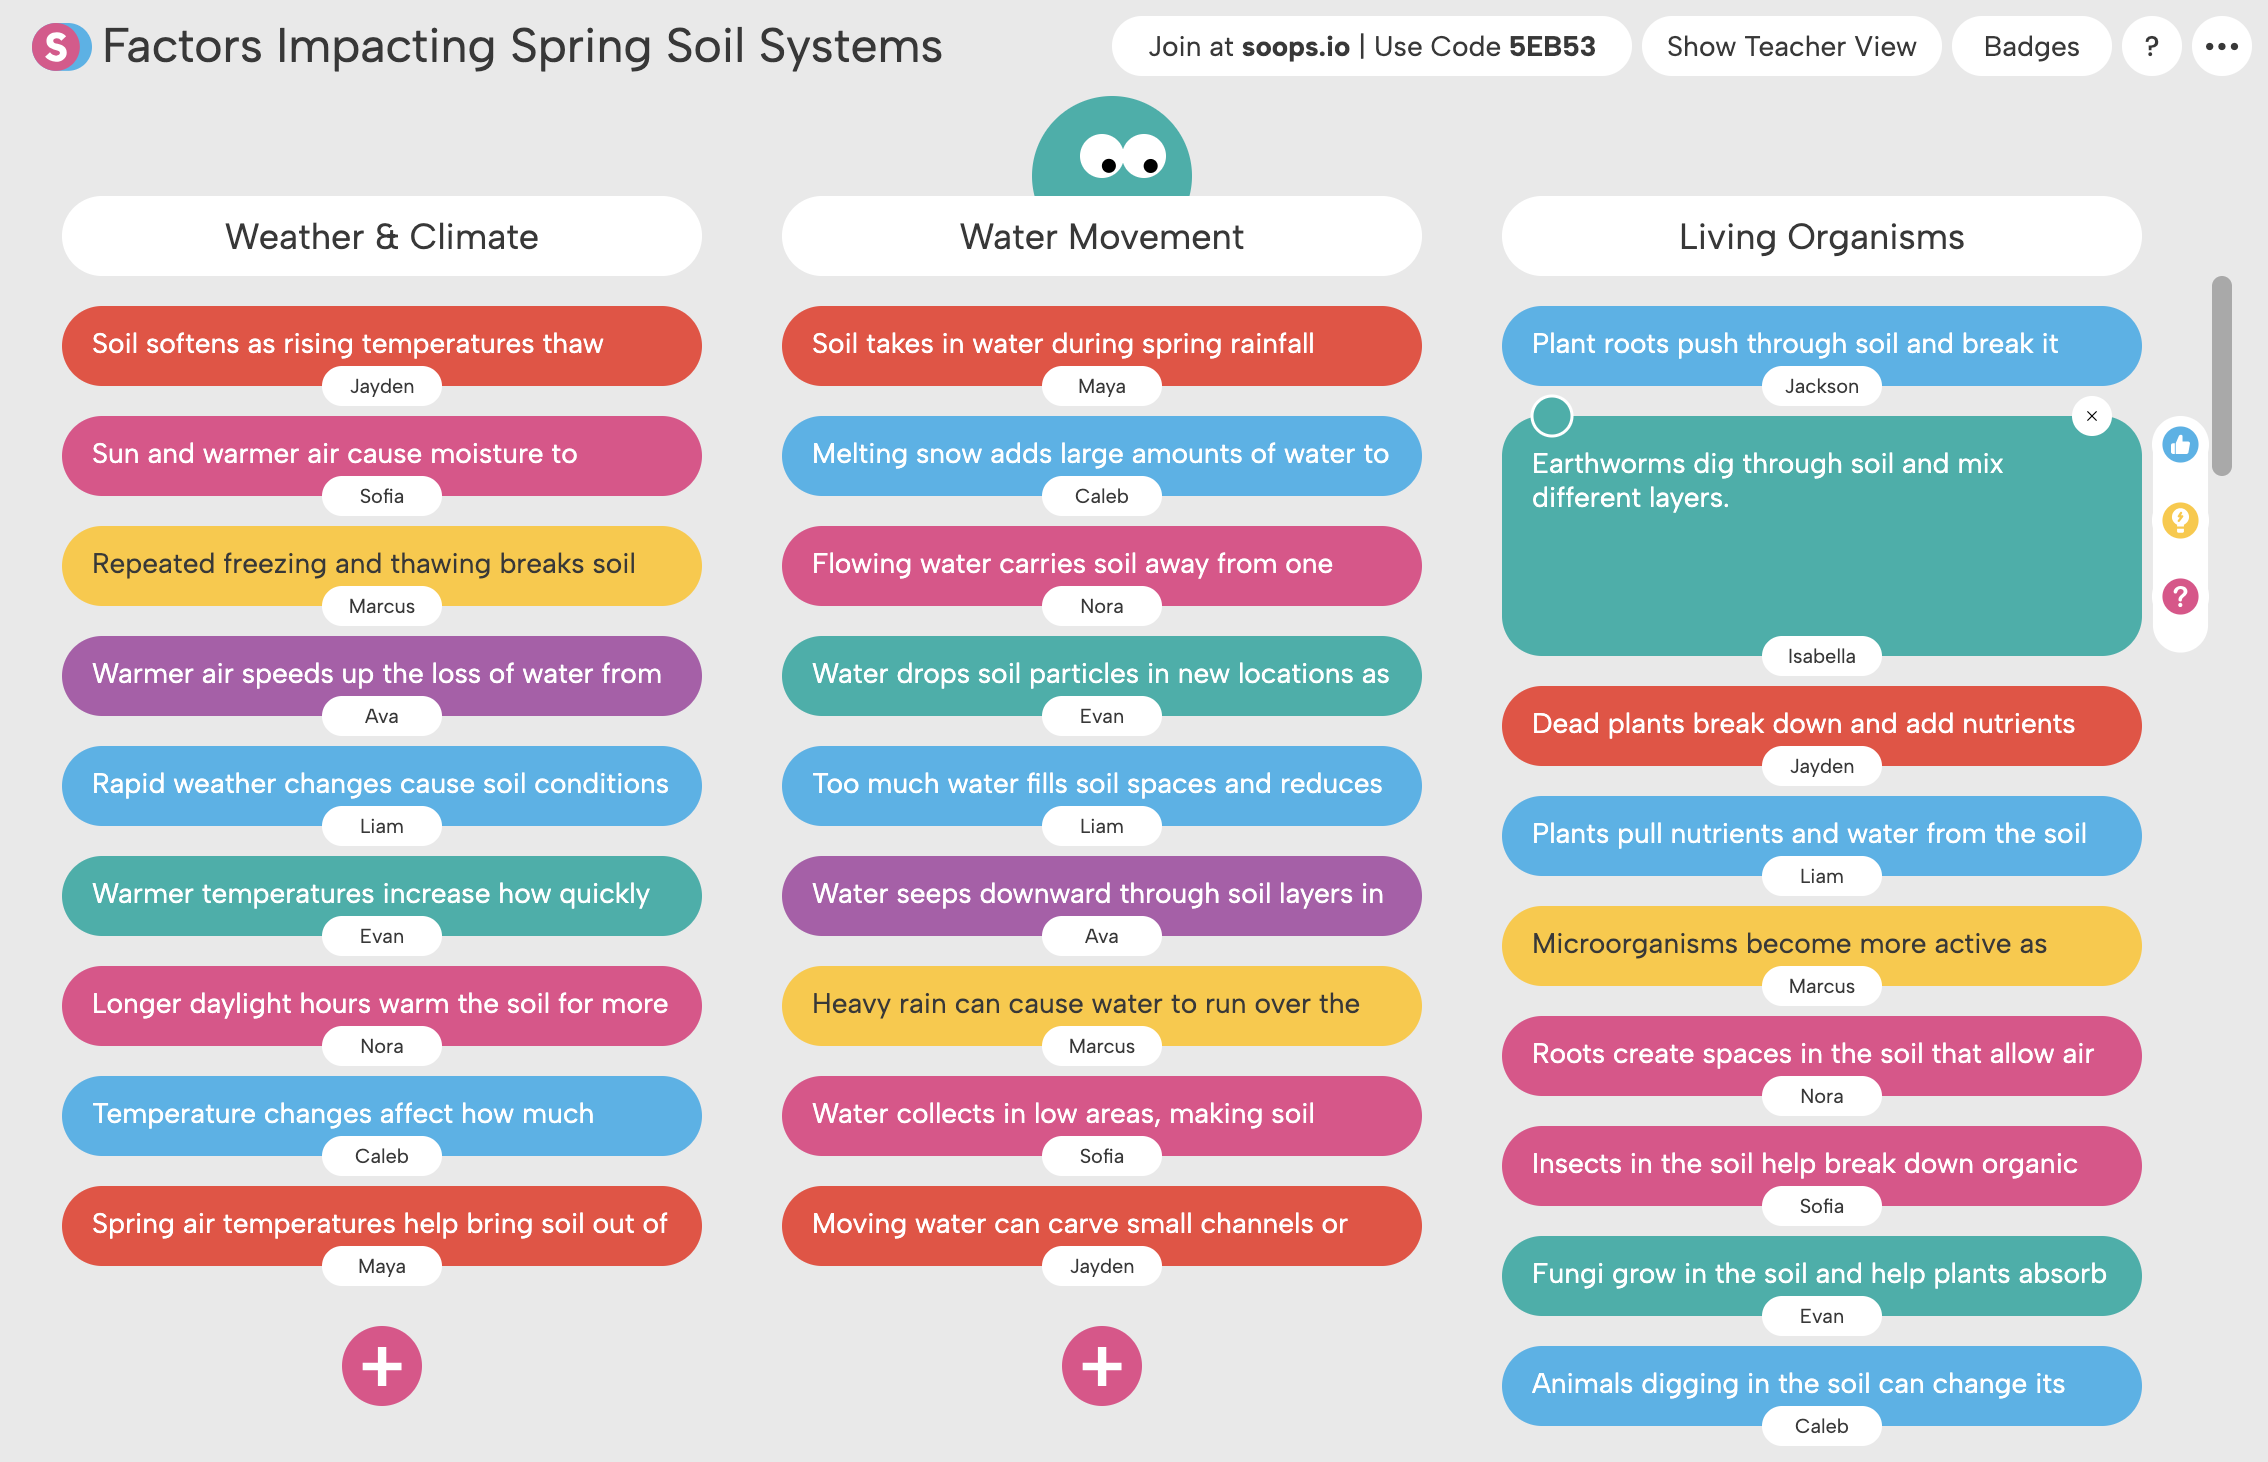Screen dimensions: 2268x1462
Task: Expand Marcus's "Repeated freezing and thawing" card
Action: [380, 564]
